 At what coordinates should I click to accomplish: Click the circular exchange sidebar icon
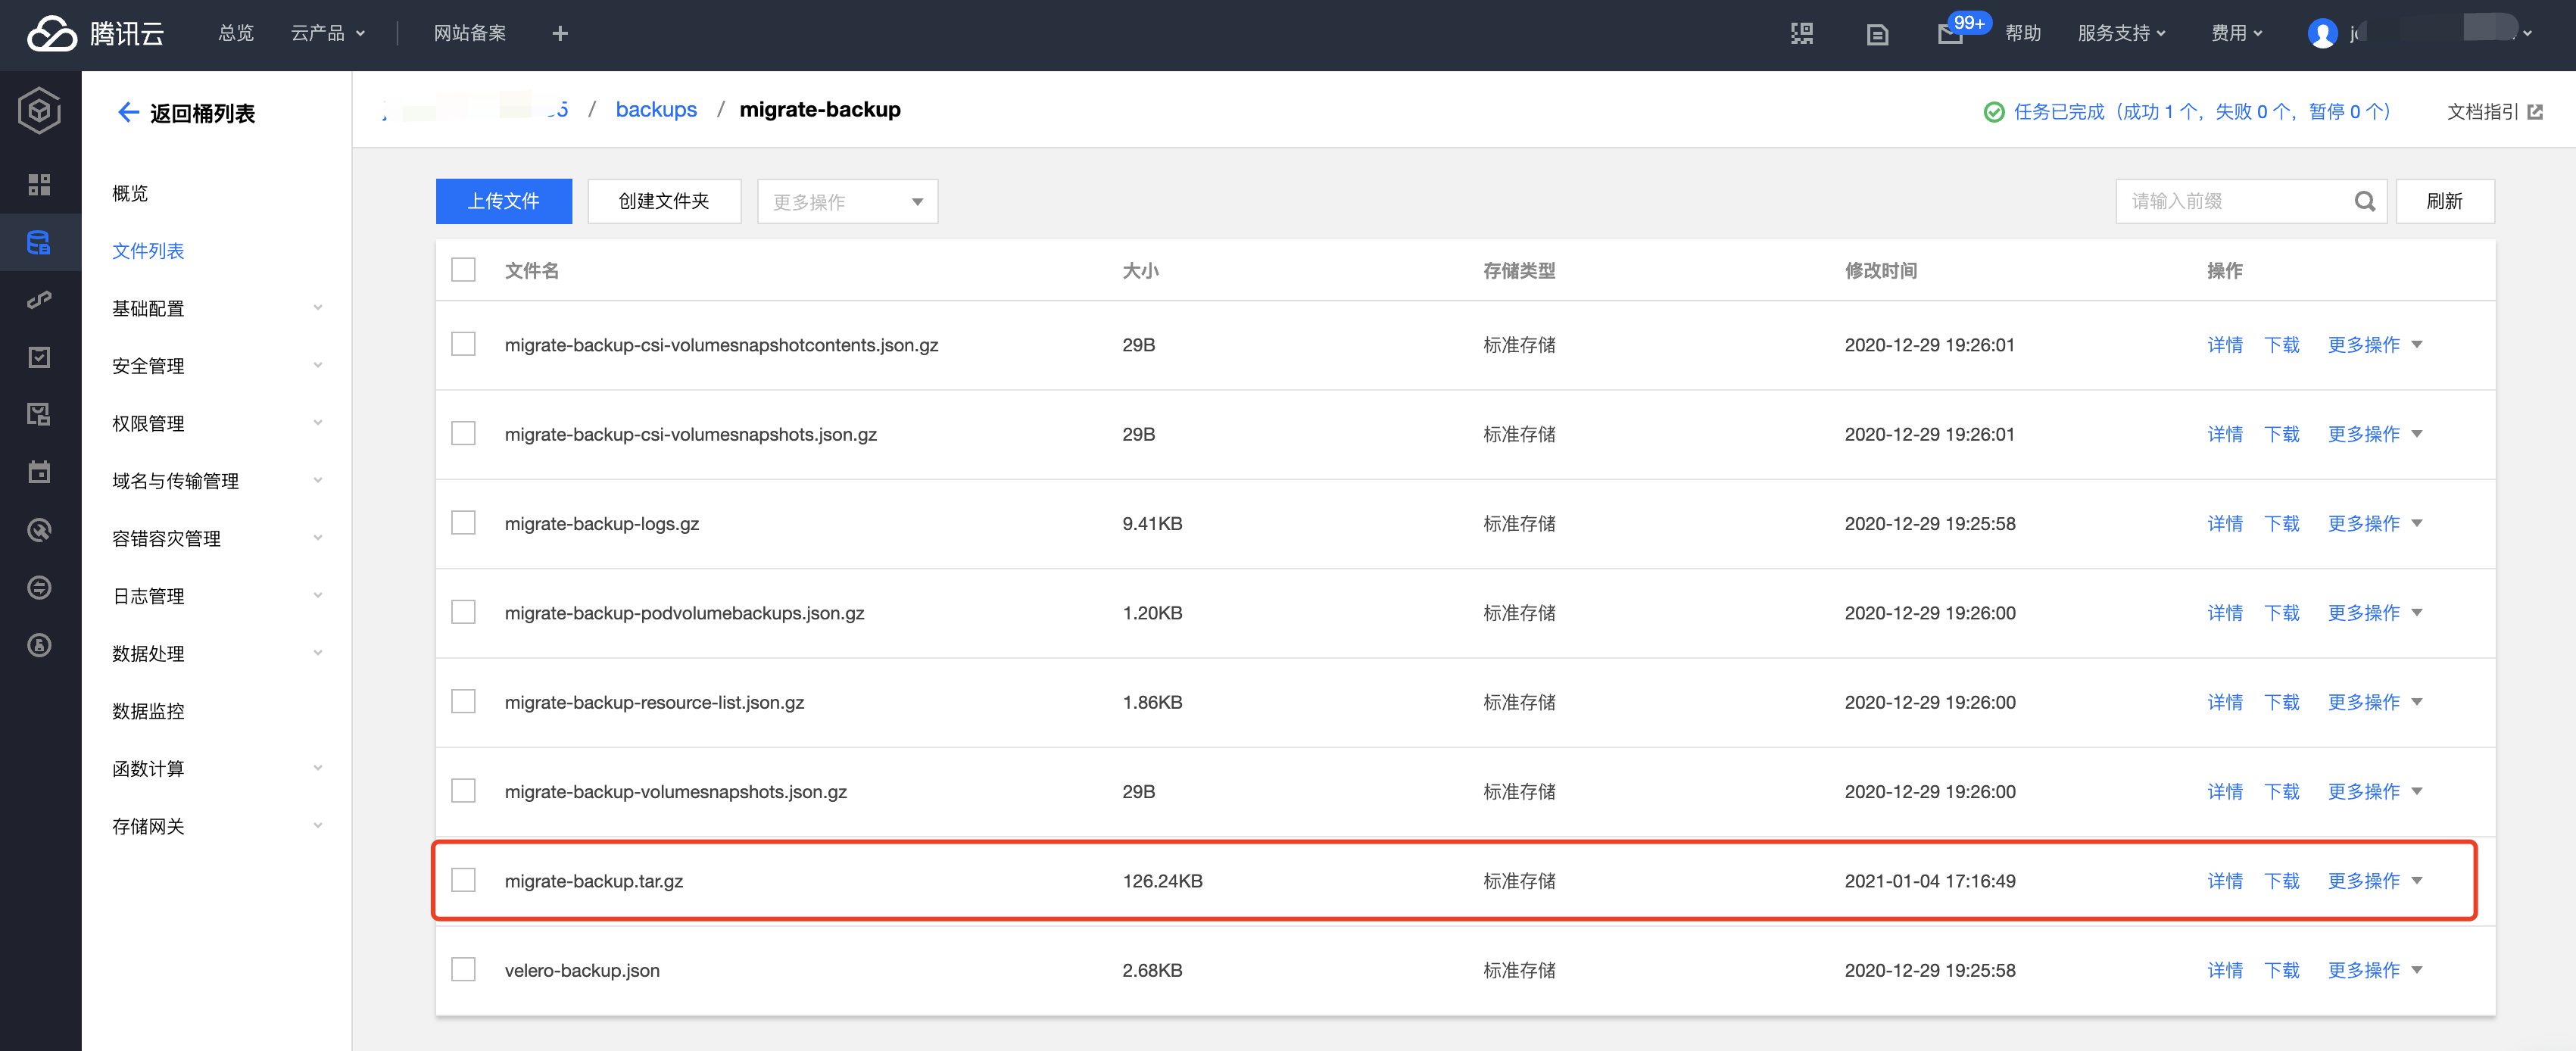39,587
